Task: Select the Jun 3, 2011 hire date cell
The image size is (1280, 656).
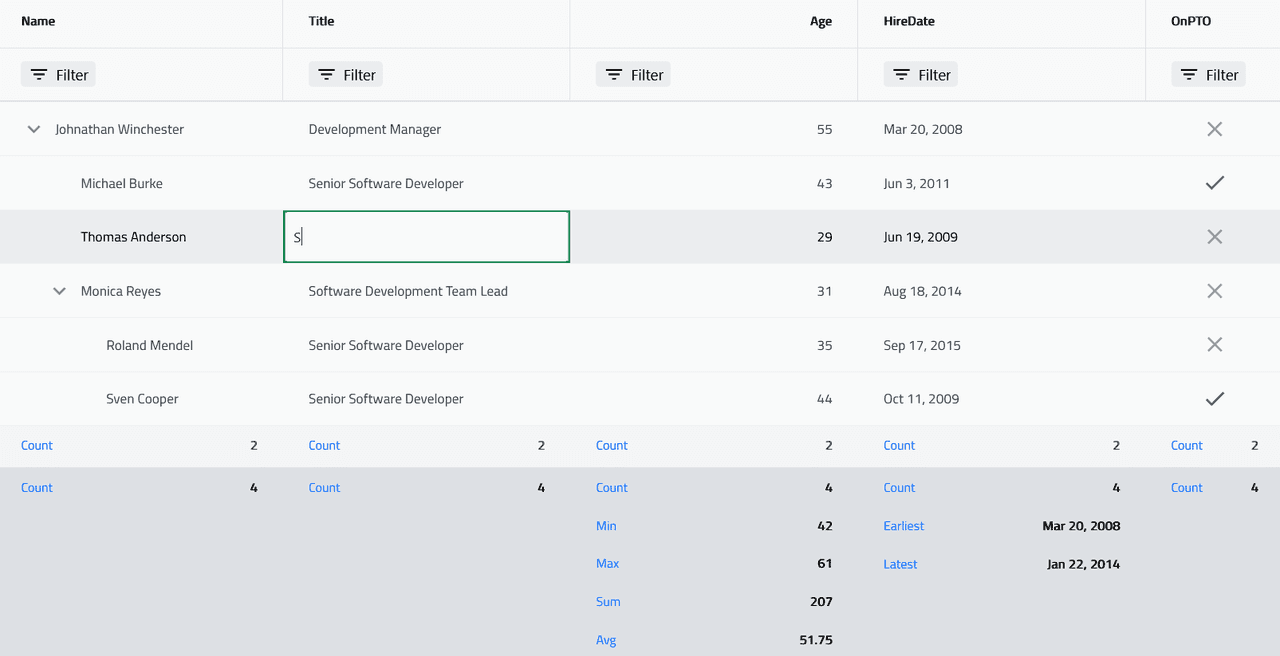Action: tap(1002, 183)
